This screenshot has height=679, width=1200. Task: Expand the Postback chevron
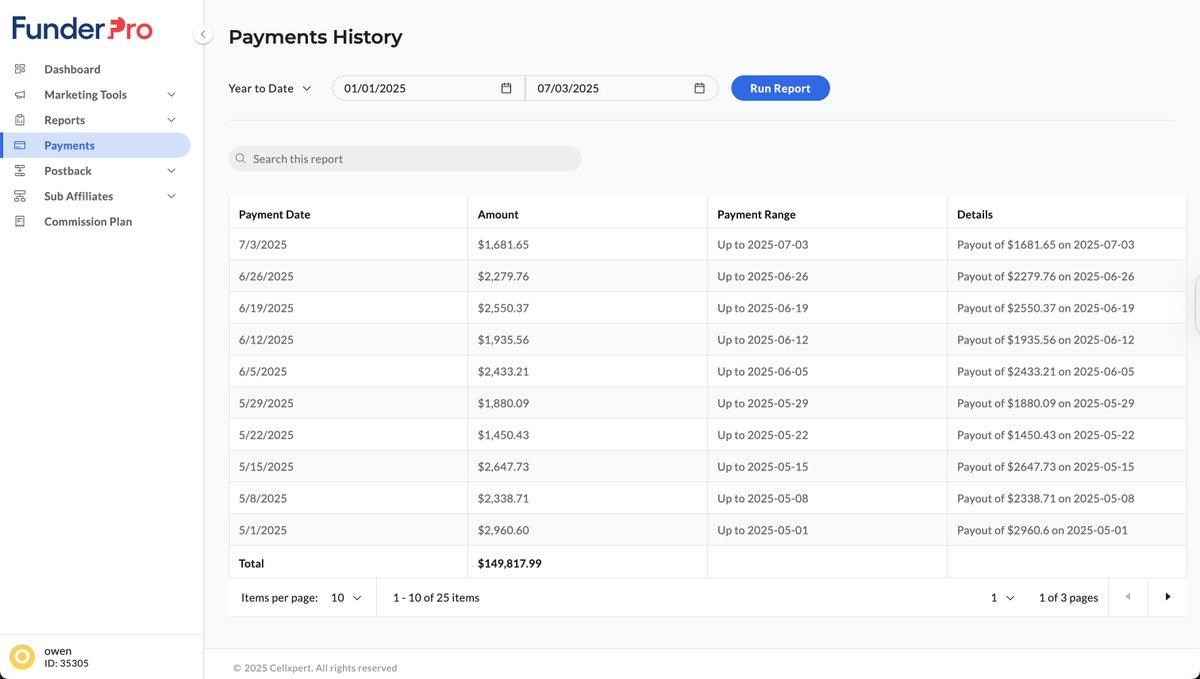pos(171,171)
